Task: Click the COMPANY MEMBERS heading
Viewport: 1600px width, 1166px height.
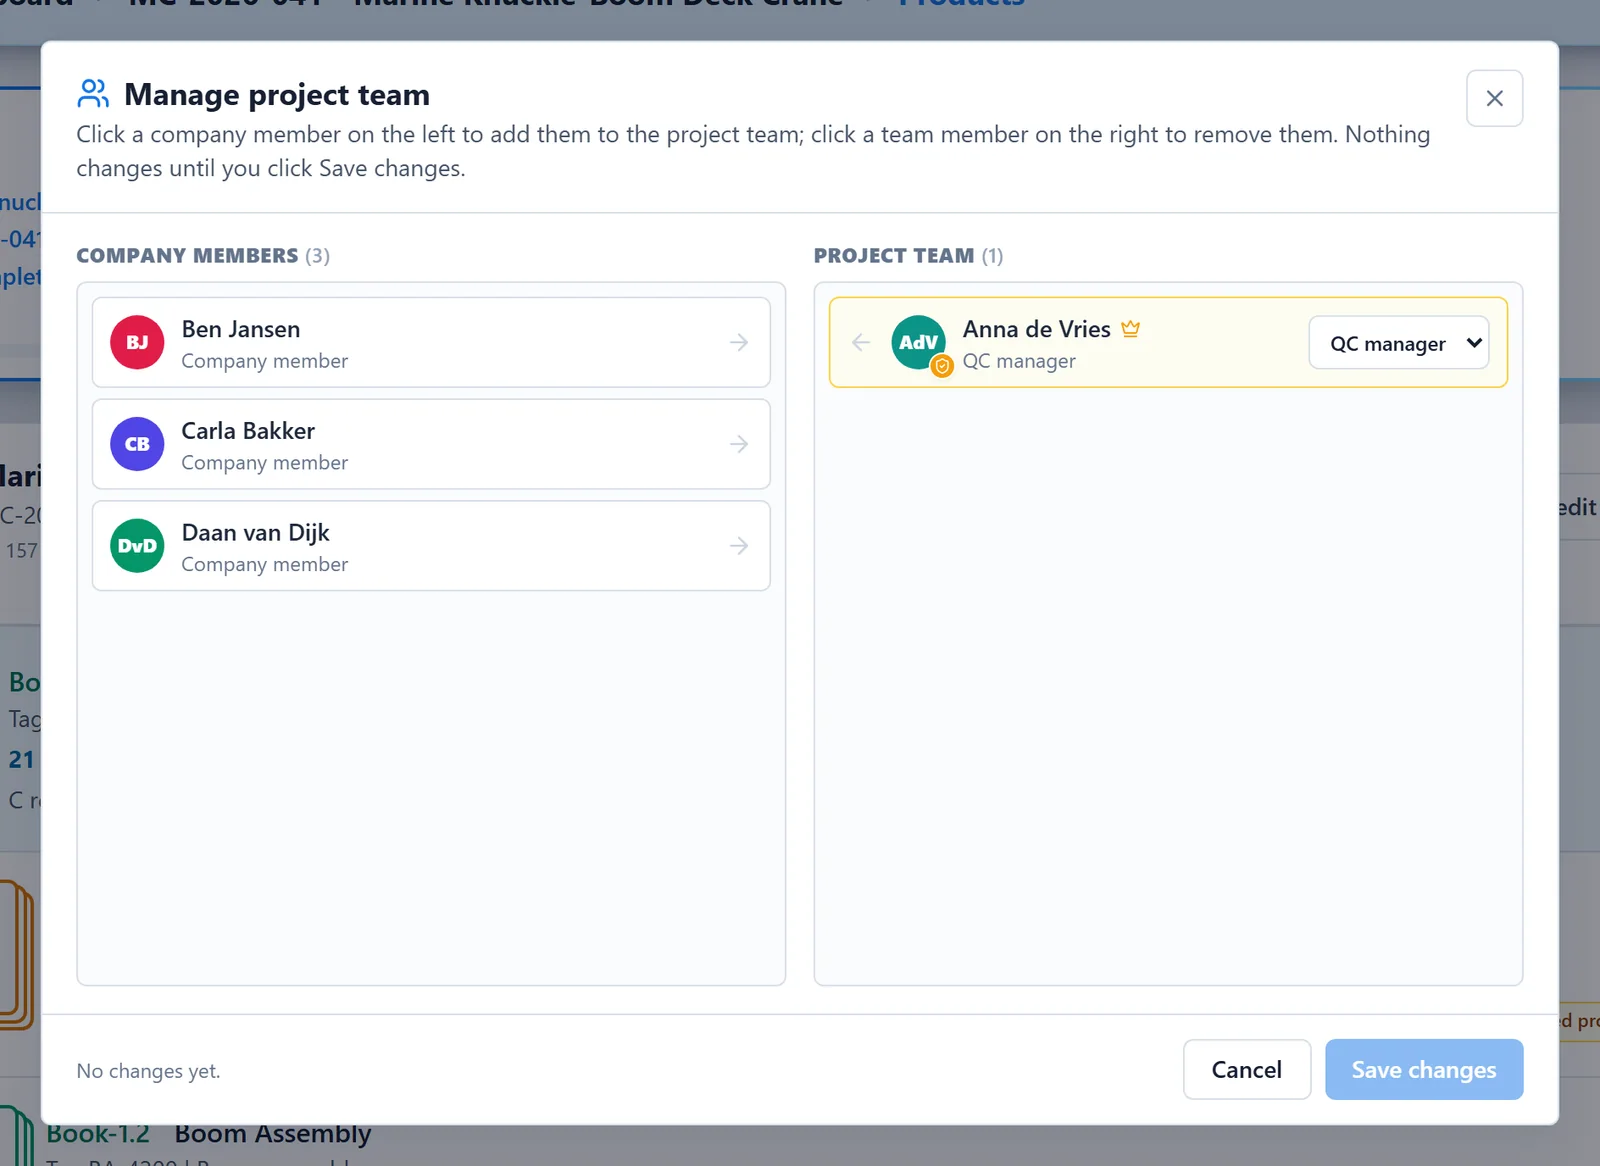Action: pyautogui.click(x=187, y=256)
